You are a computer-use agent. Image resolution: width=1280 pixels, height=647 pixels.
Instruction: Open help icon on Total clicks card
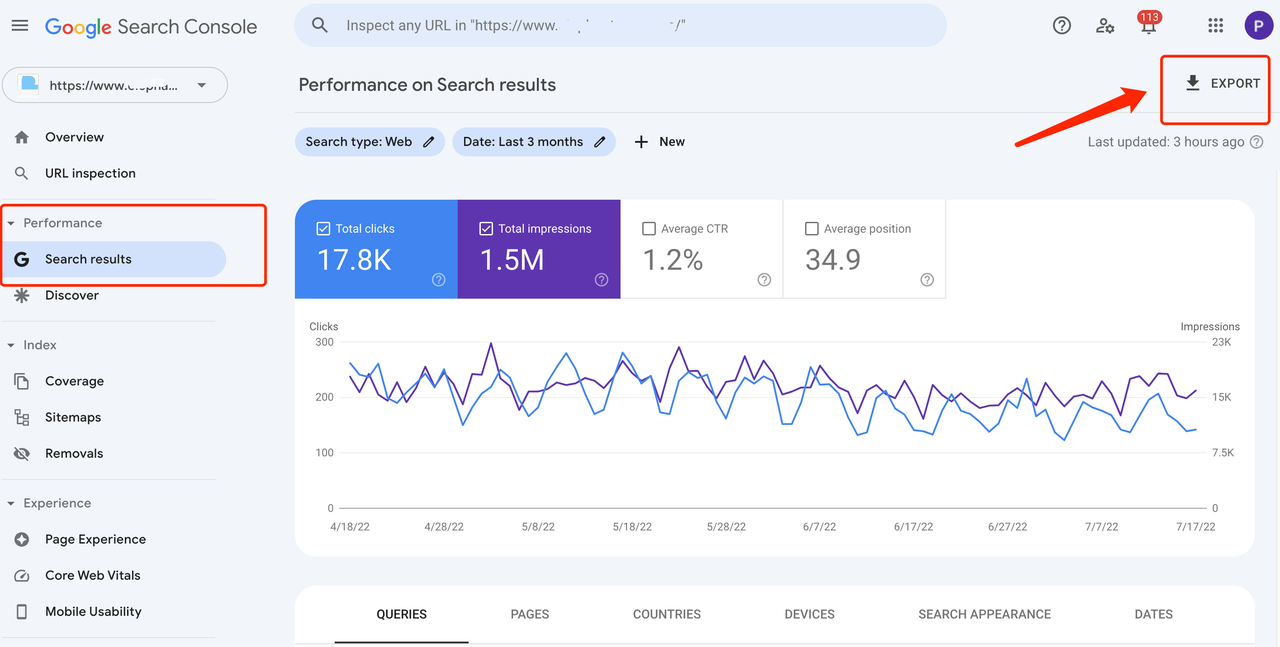pos(438,280)
